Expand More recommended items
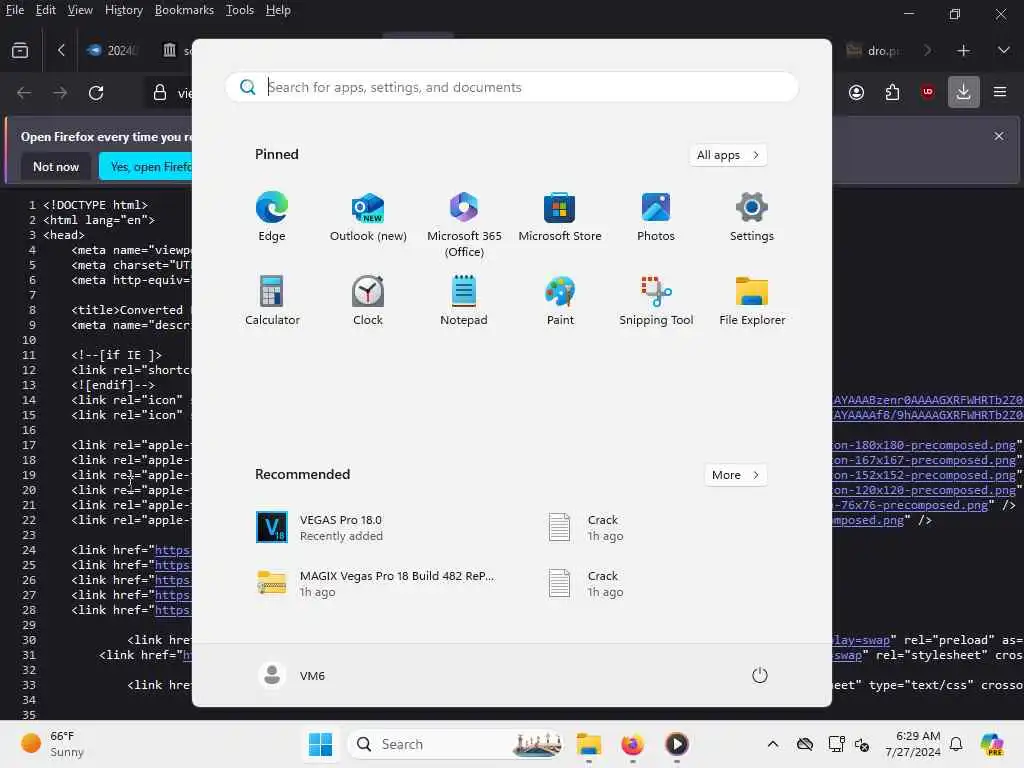The width and height of the screenshot is (1024, 768). click(x=735, y=475)
